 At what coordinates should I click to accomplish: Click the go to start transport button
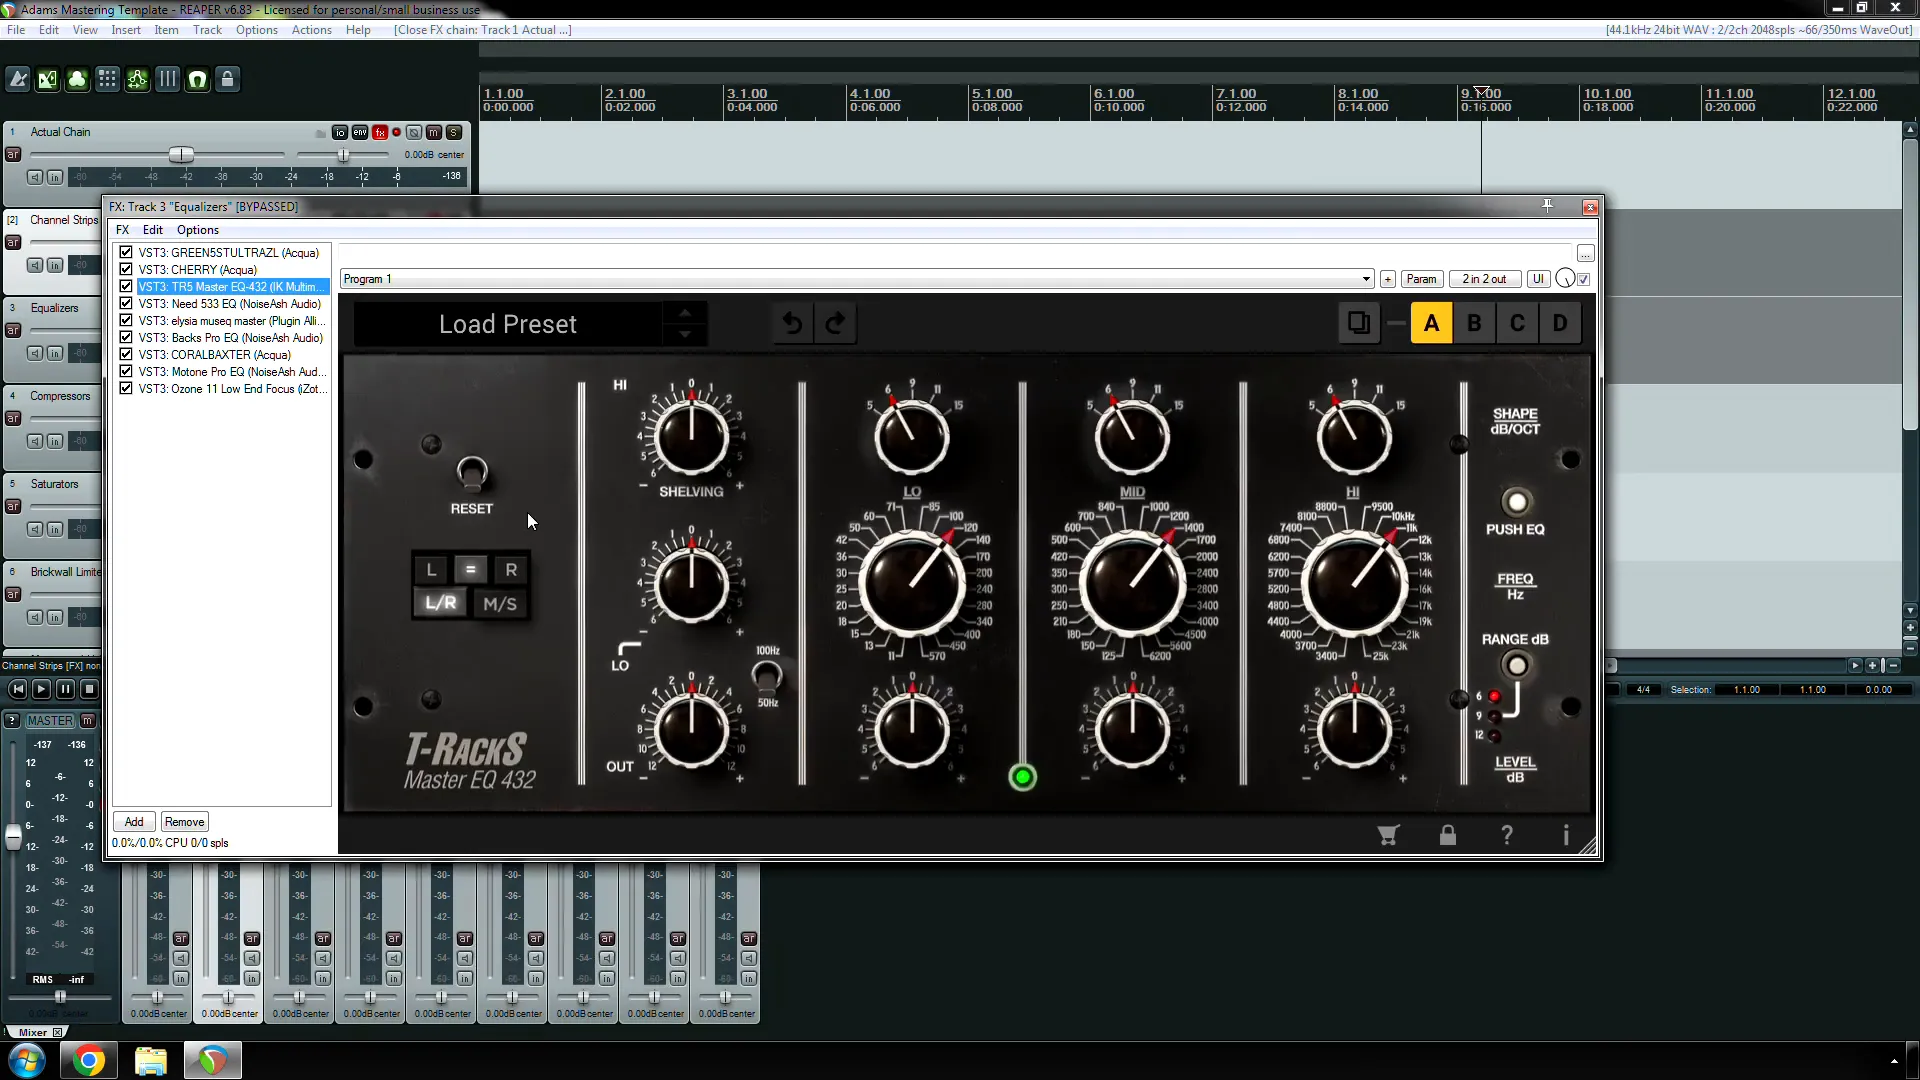[x=18, y=689]
